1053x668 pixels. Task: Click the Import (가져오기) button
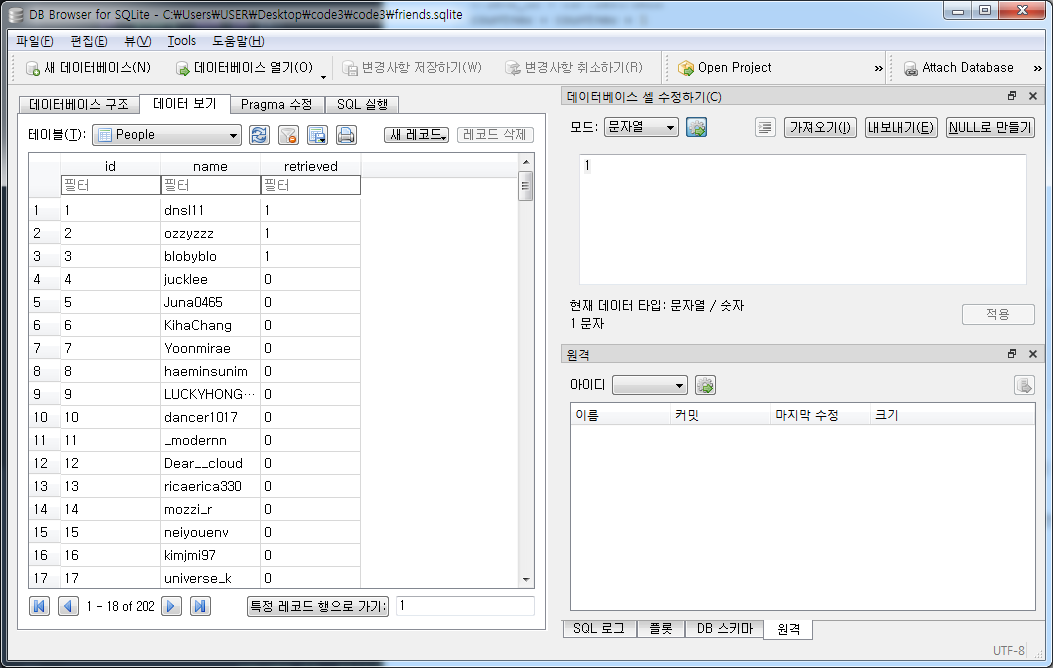click(x=820, y=127)
